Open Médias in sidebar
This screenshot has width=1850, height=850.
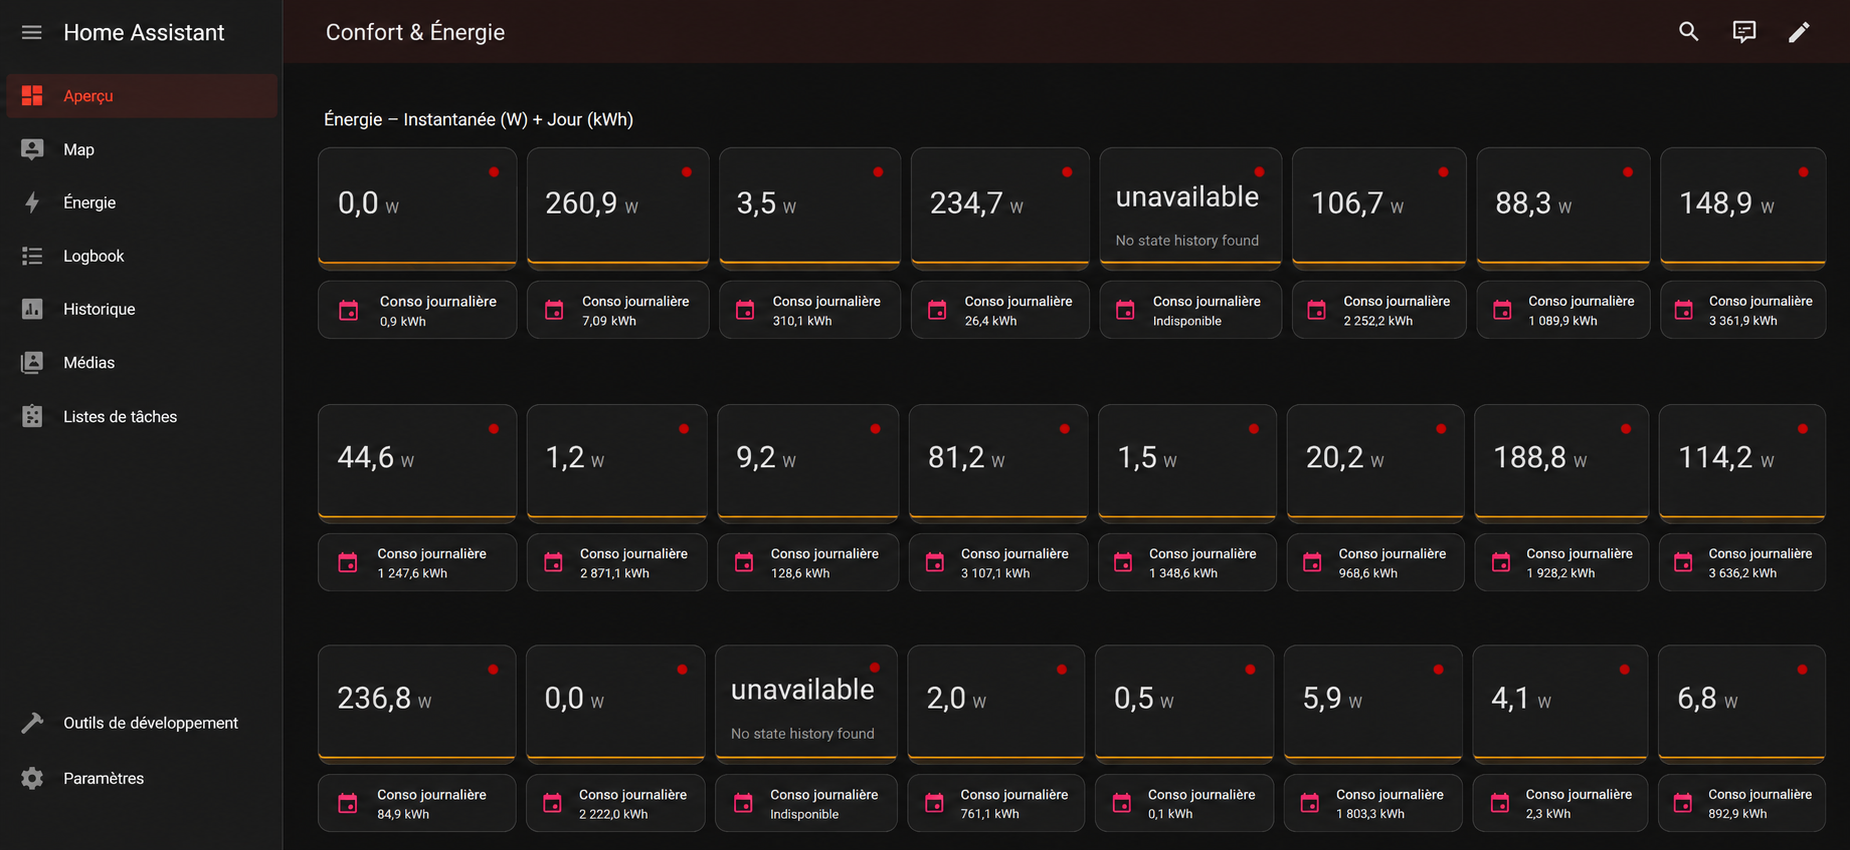pos(142,362)
